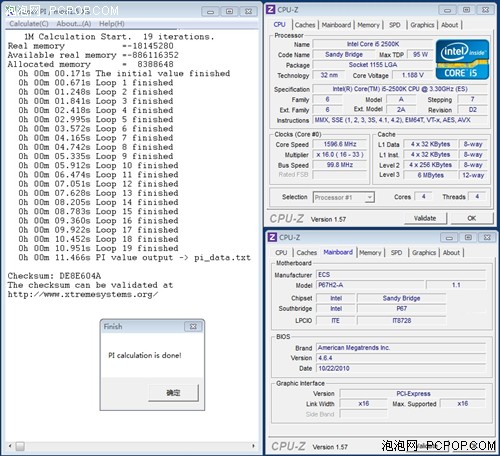Image resolution: width=500 pixels, height=456 pixels.
Task: Open the Processor #1 selection dropdown
Action: click(x=344, y=197)
